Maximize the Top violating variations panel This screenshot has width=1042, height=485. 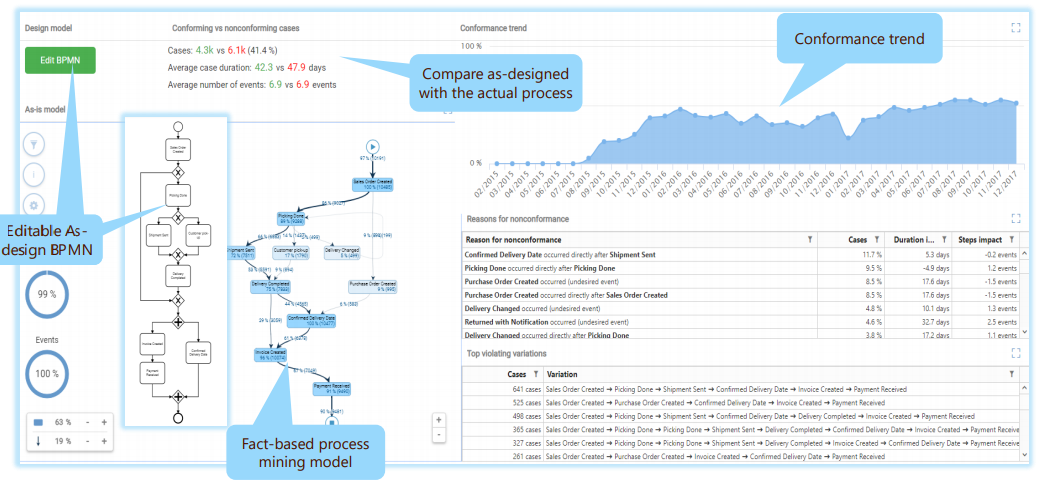point(1015,353)
